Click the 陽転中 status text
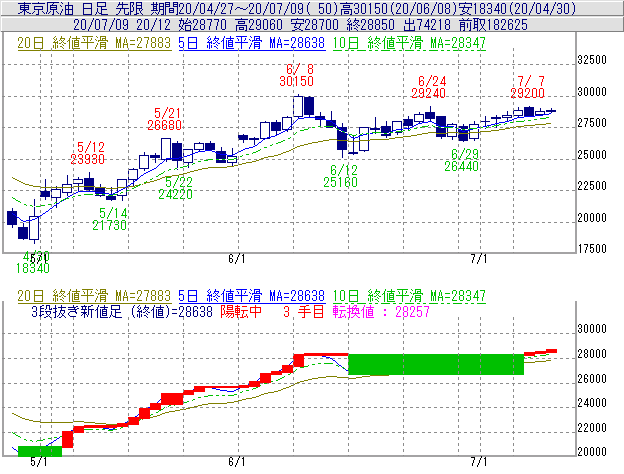624x474 pixels. tap(241, 312)
